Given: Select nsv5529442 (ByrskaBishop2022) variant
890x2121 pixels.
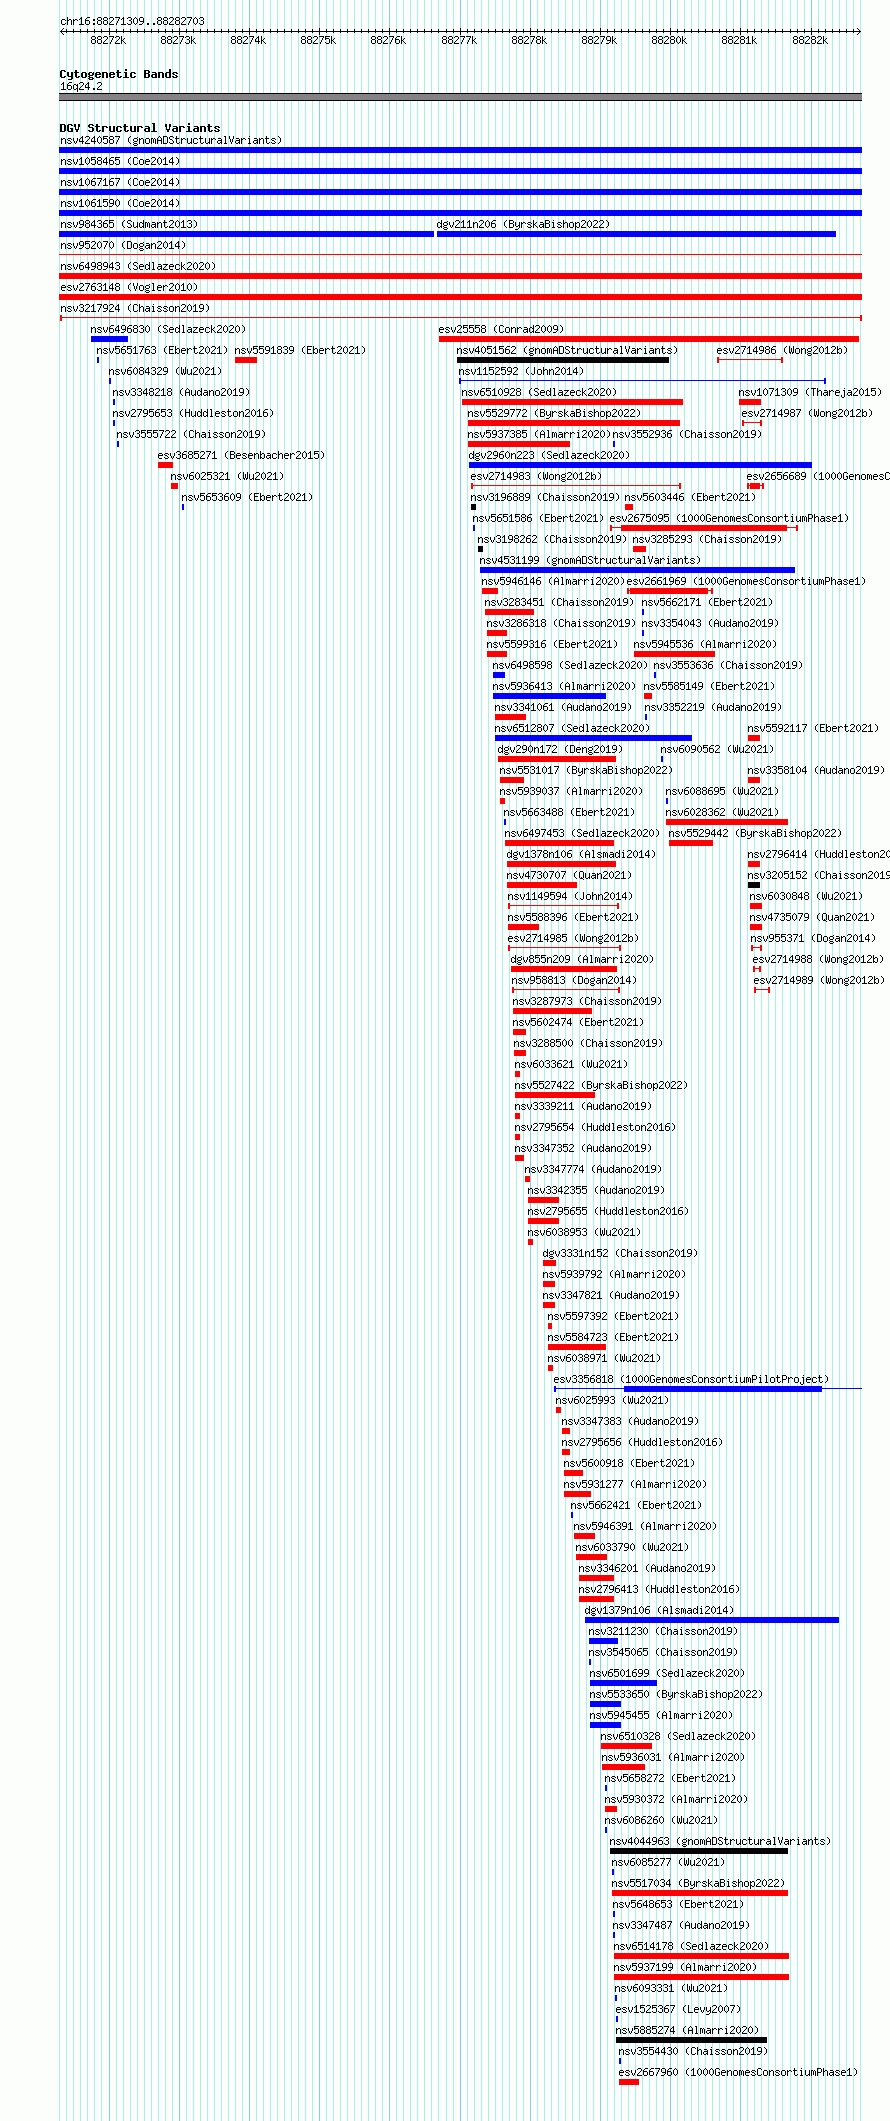Looking at the screenshot, I should click(755, 833).
